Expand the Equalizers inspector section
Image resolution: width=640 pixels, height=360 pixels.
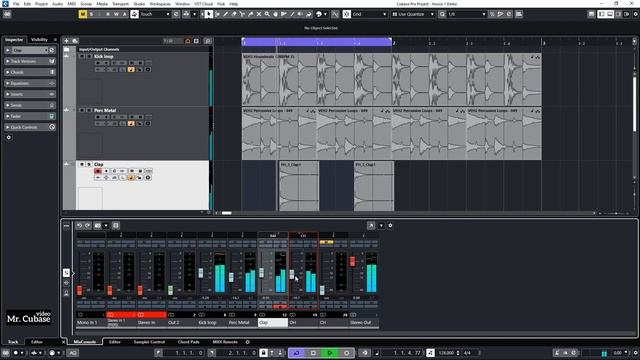pyautogui.click(x=30, y=83)
